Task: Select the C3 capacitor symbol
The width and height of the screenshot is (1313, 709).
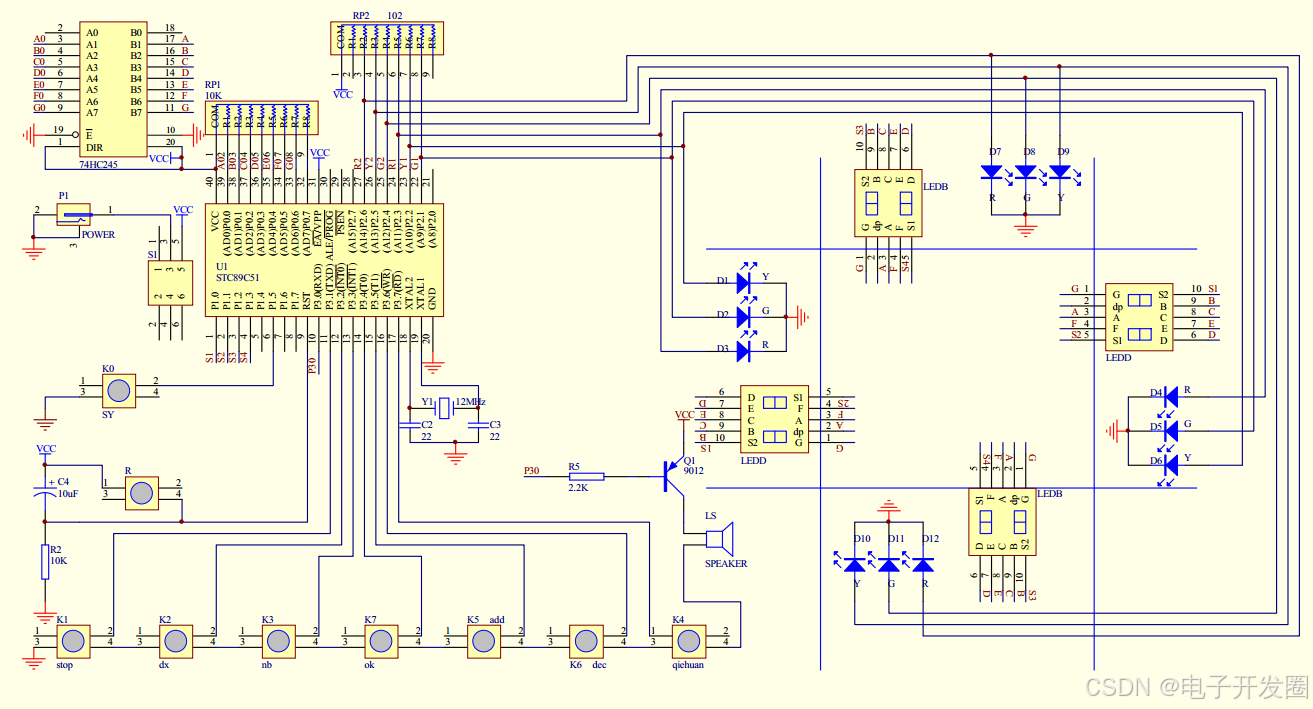Action: (479, 424)
